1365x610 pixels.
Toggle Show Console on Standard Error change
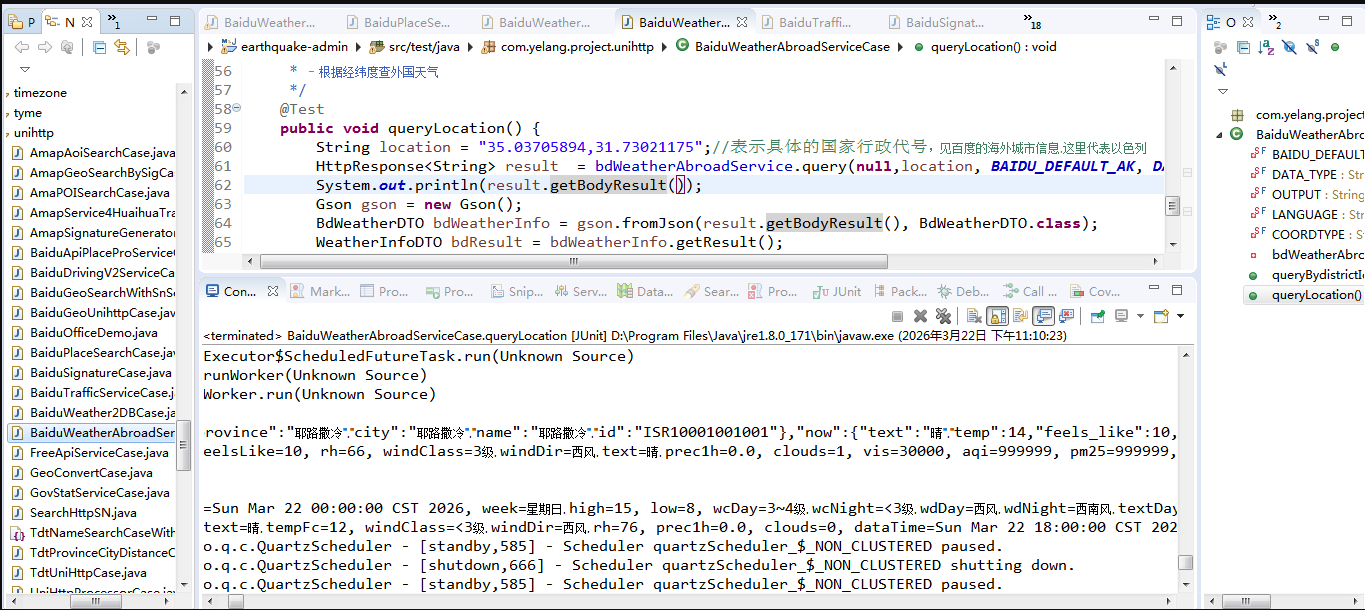1067,316
